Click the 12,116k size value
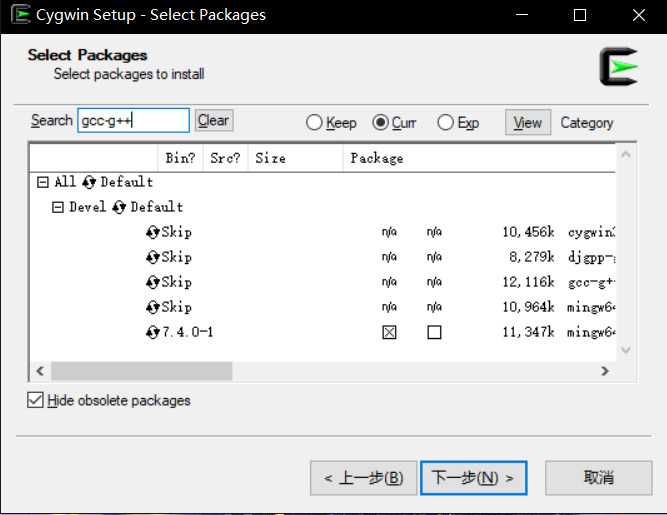Viewport: 667px width, 515px height. [528, 282]
